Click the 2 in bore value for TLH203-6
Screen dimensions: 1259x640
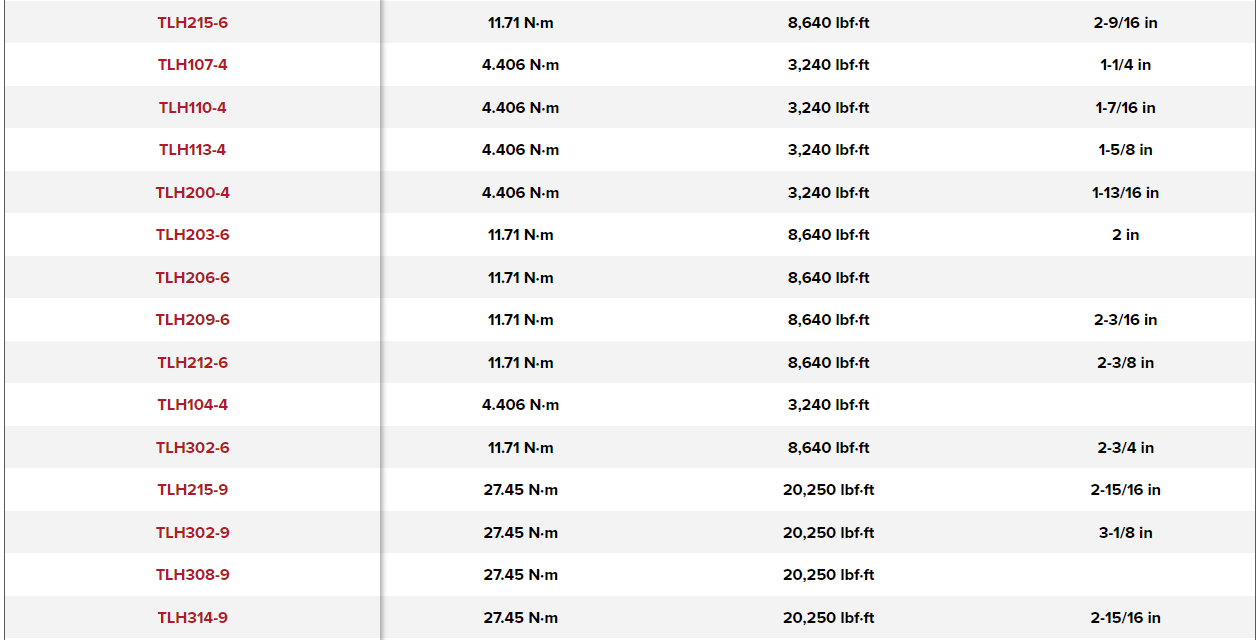[1125, 235]
